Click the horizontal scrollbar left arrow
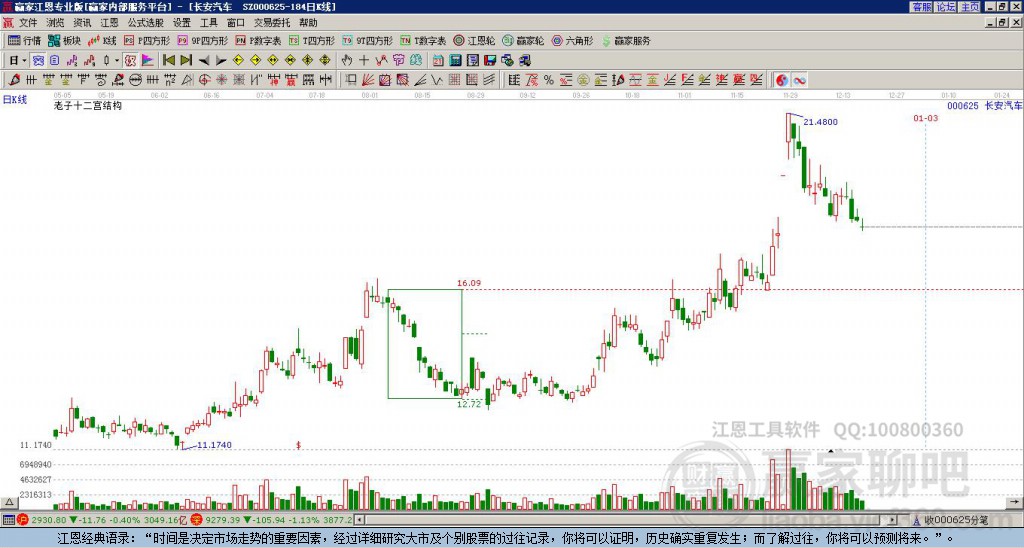The image size is (1024, 548). point(358,520)
